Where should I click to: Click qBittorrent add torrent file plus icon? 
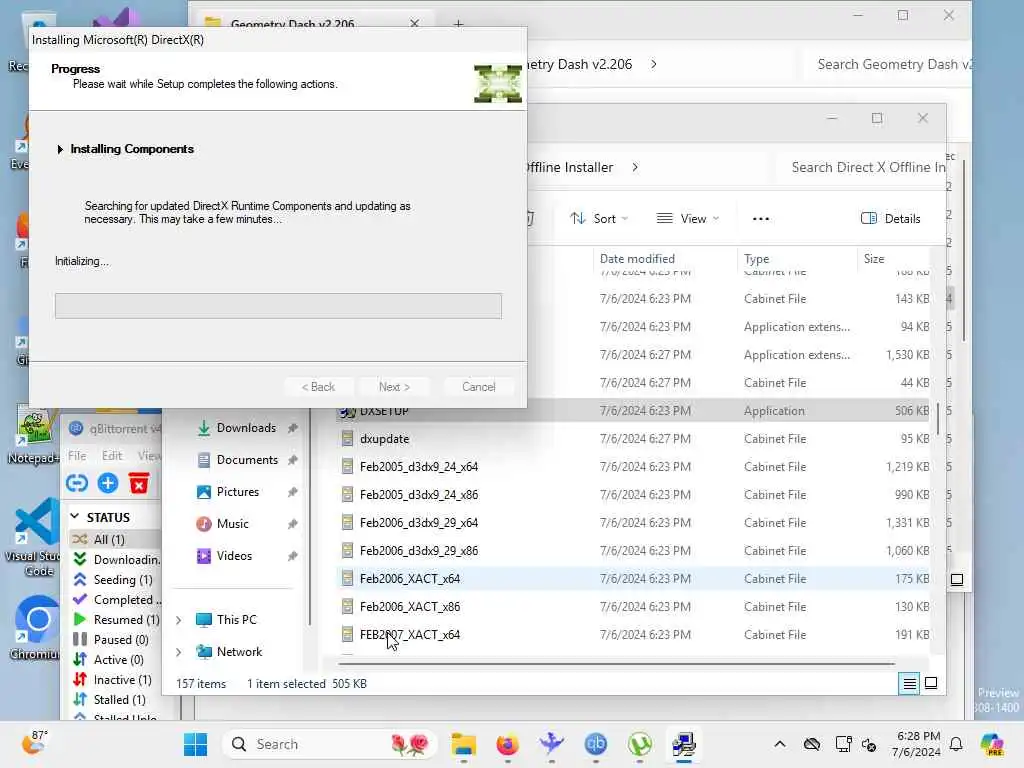tap(108, 483)
